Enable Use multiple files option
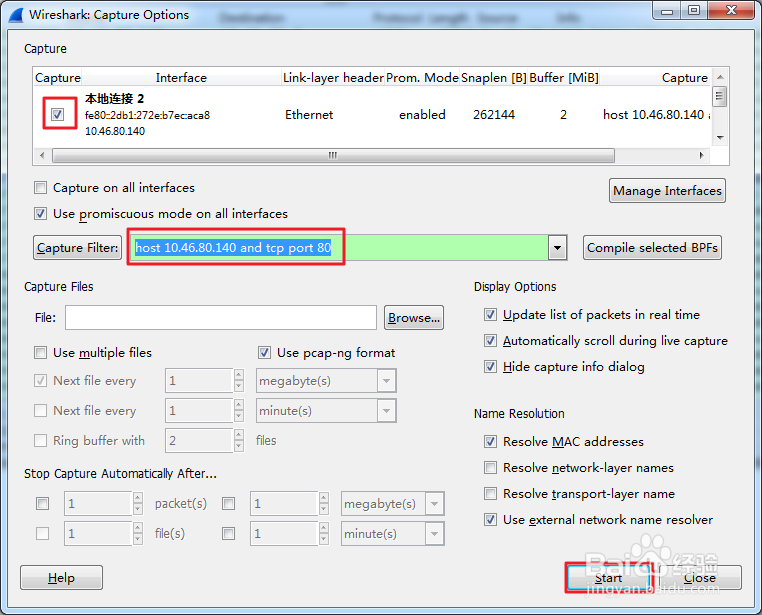The image size is (762, 615). [x=40, y=353]
